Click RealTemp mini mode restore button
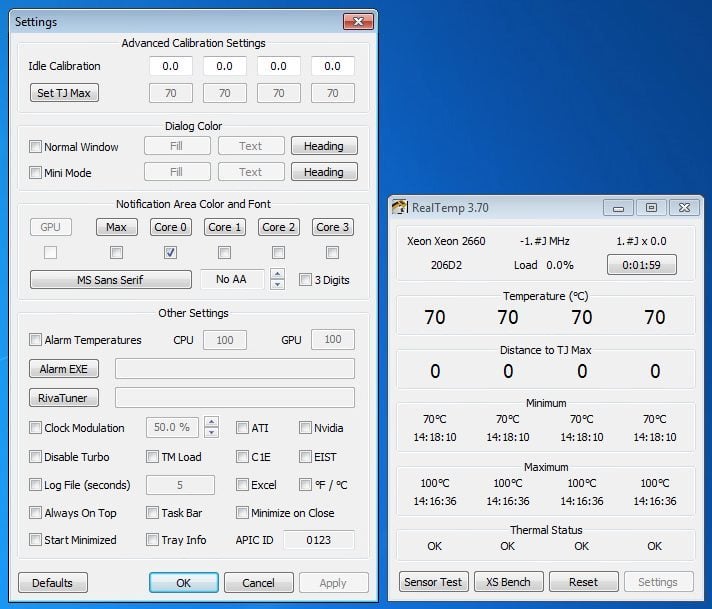This screenshot has width=712, height=609. 651,208
